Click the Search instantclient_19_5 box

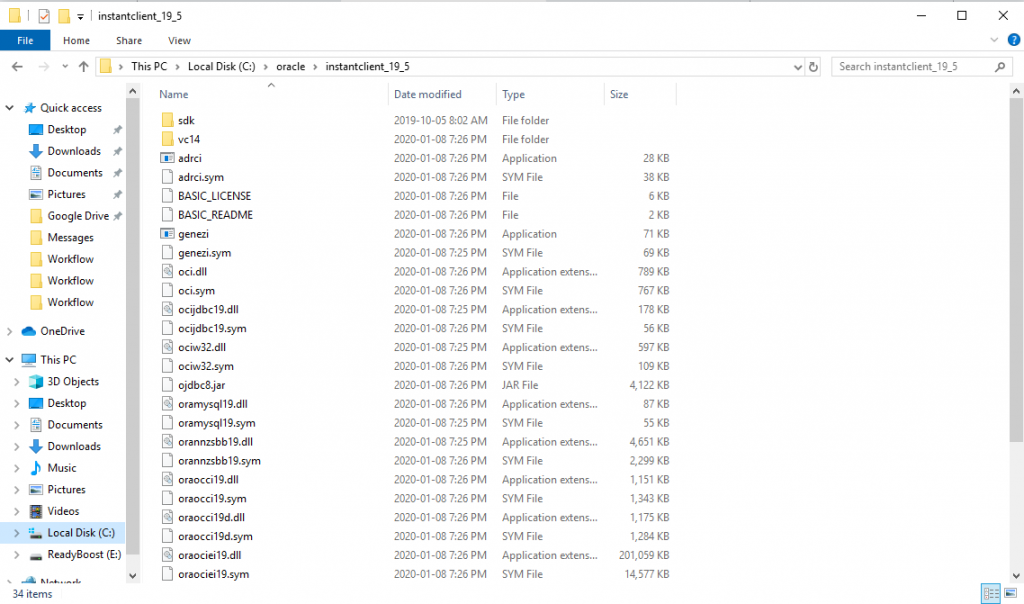(x=910, y=66)
